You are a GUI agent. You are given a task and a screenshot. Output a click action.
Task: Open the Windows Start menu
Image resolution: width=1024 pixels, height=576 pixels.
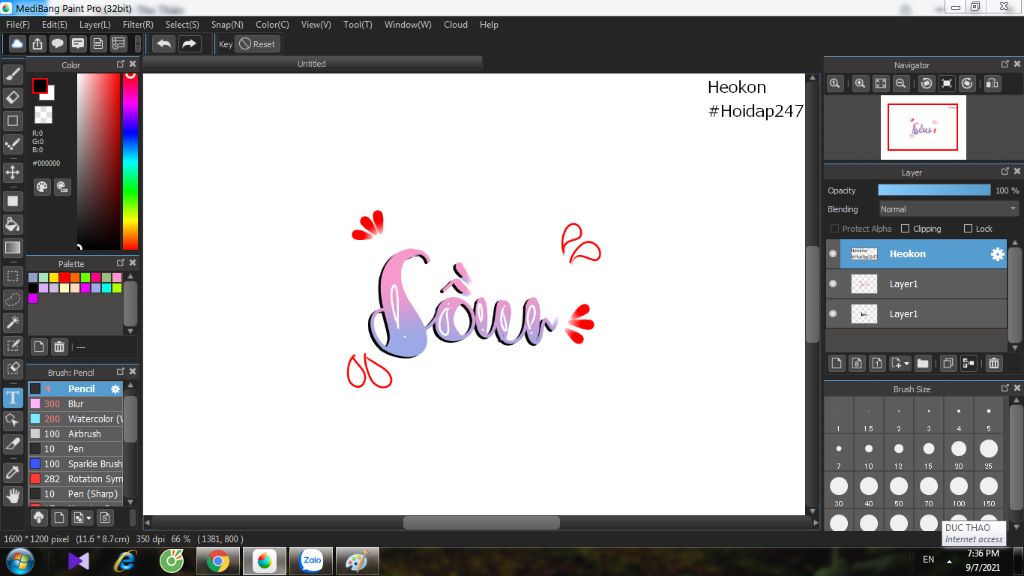[20, 561]
